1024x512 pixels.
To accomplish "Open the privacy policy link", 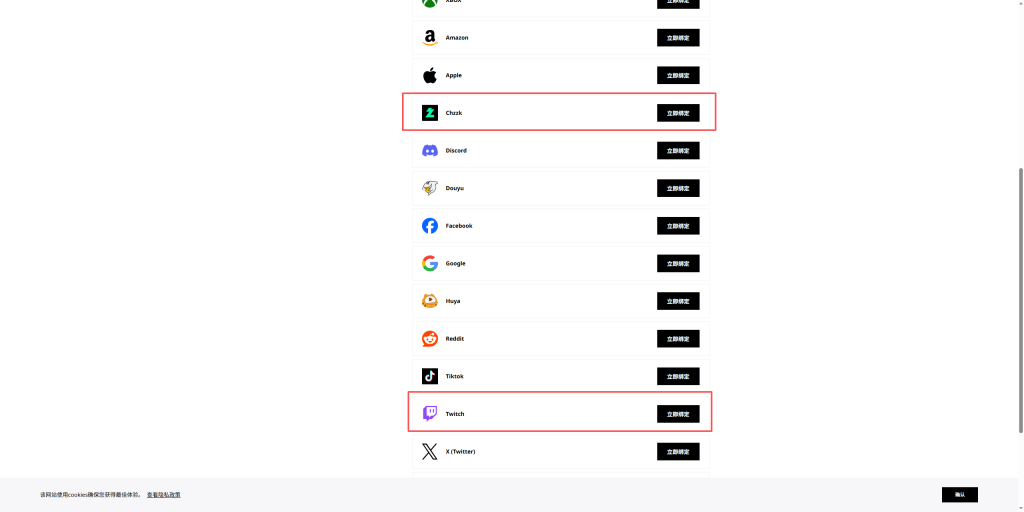I will (x=164, y=495).
